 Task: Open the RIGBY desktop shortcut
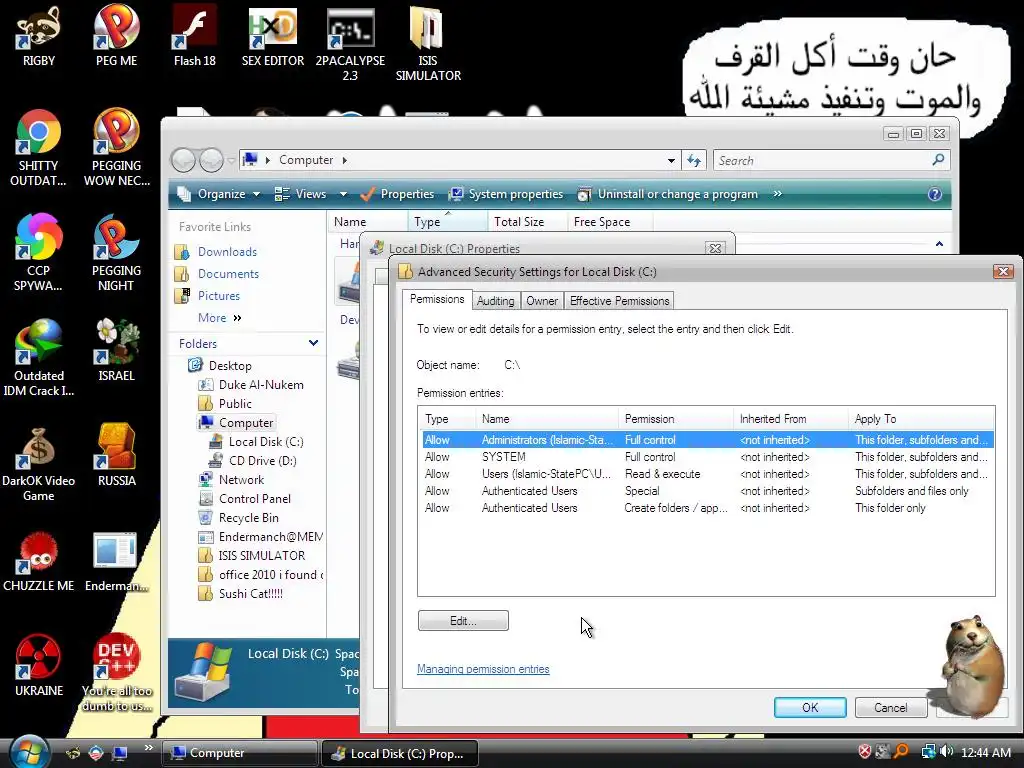(39, 36)
